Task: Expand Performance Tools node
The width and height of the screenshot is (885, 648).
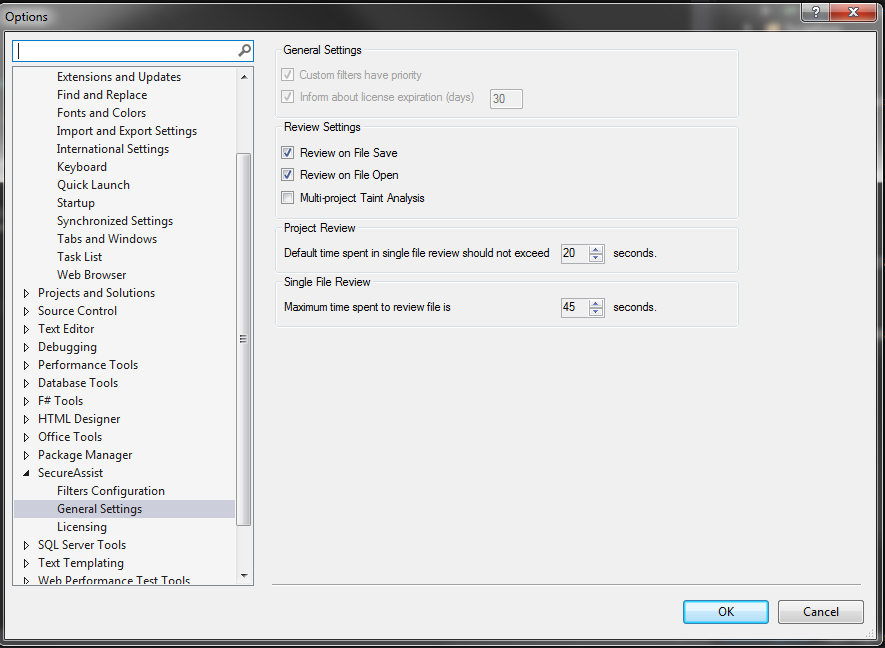Action: tap(26, 365)
